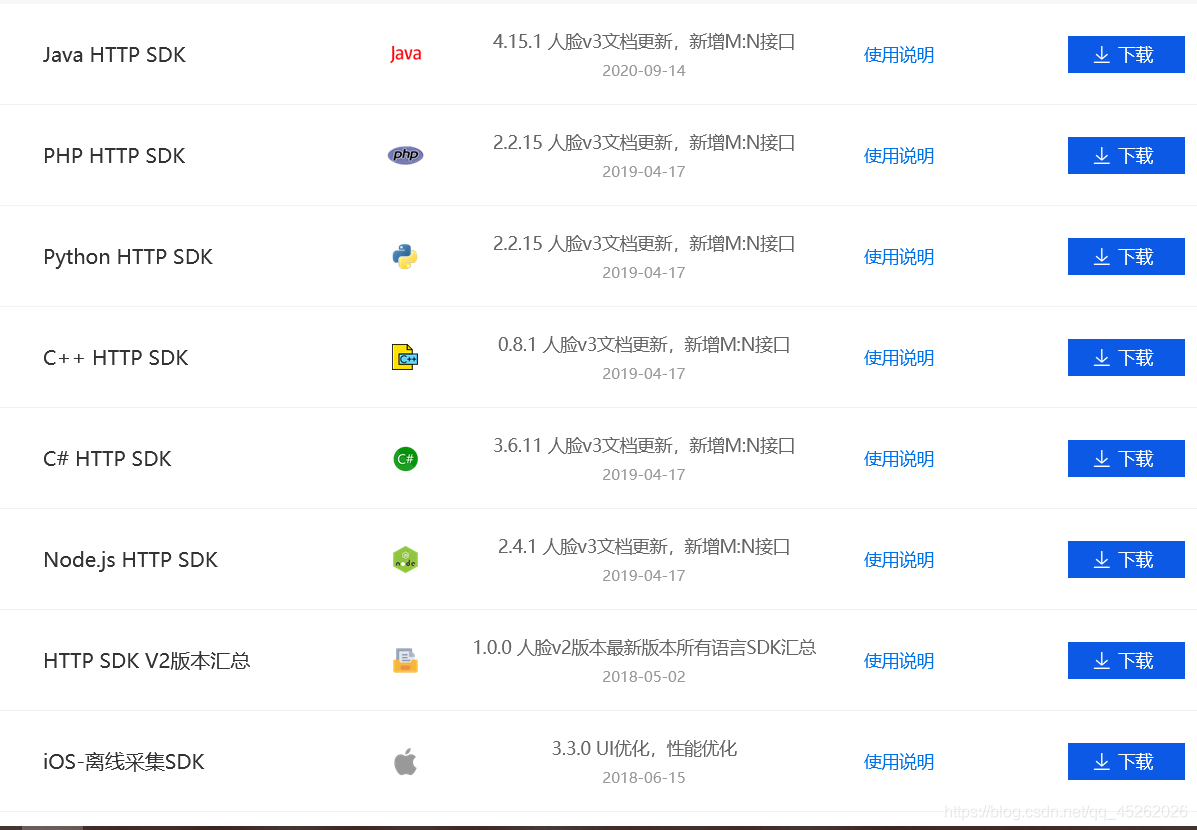
Task: Open 使用说明 for C++ HTTP SDK
Action: (899, 357)
